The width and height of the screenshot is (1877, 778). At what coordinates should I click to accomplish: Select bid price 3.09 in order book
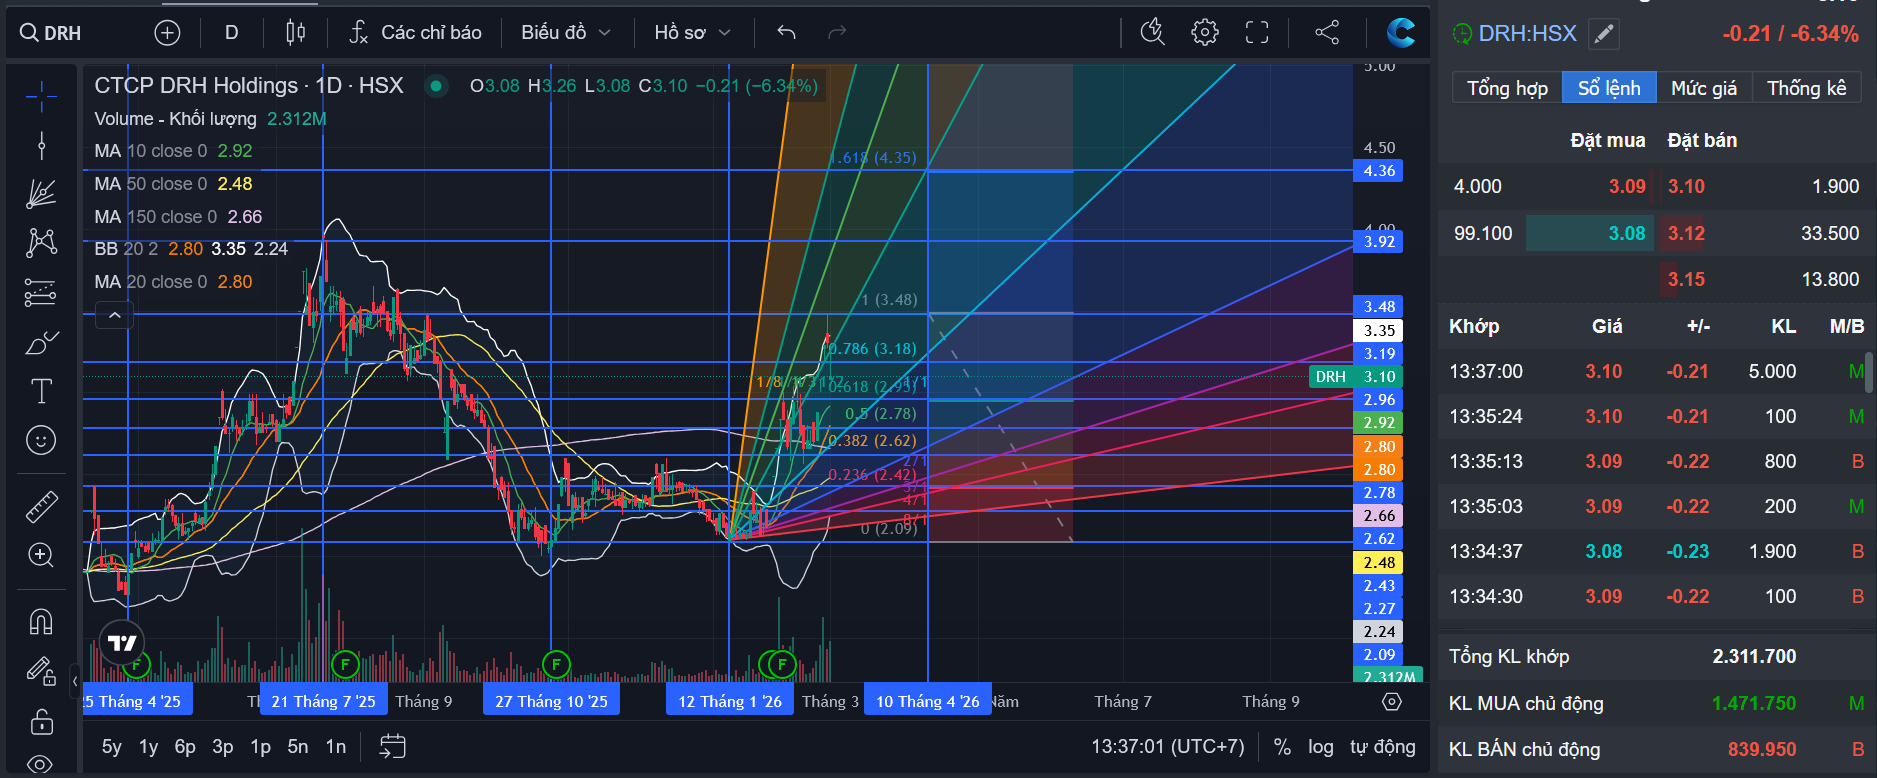[x=1627, y=186]
